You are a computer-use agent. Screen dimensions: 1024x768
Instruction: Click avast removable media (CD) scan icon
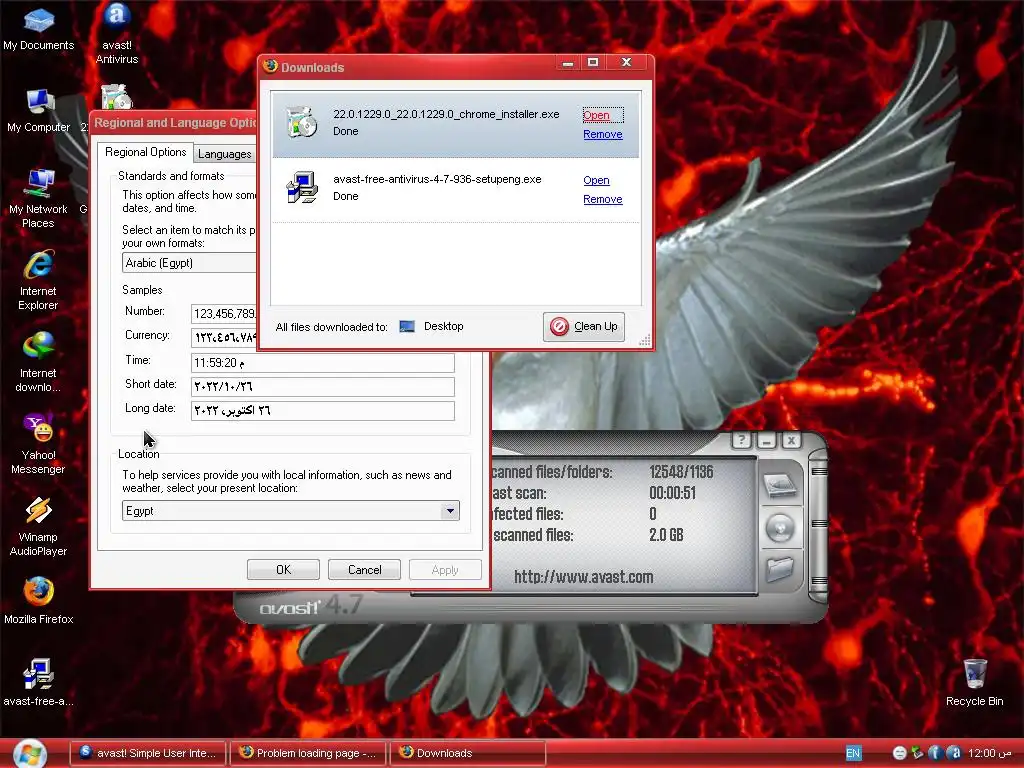click(780, 528)
